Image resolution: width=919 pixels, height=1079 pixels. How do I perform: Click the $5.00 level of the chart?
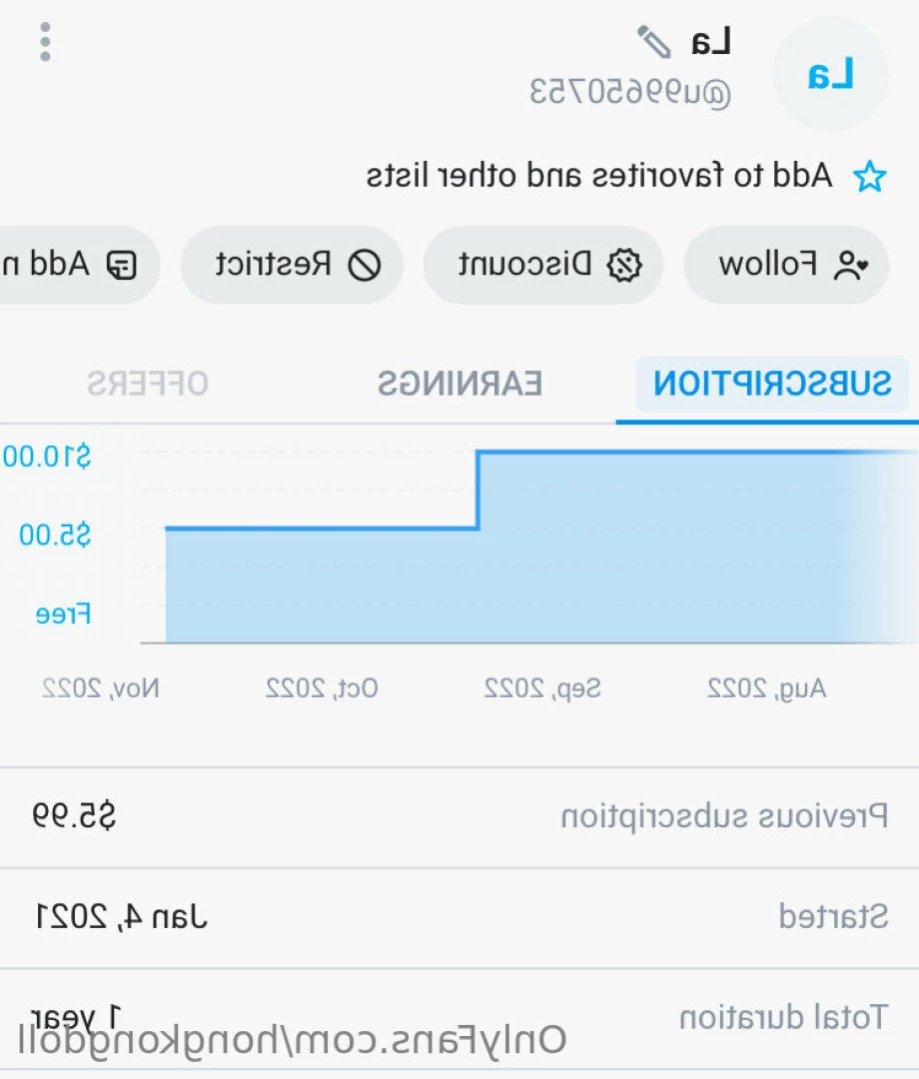coord(322,528)
